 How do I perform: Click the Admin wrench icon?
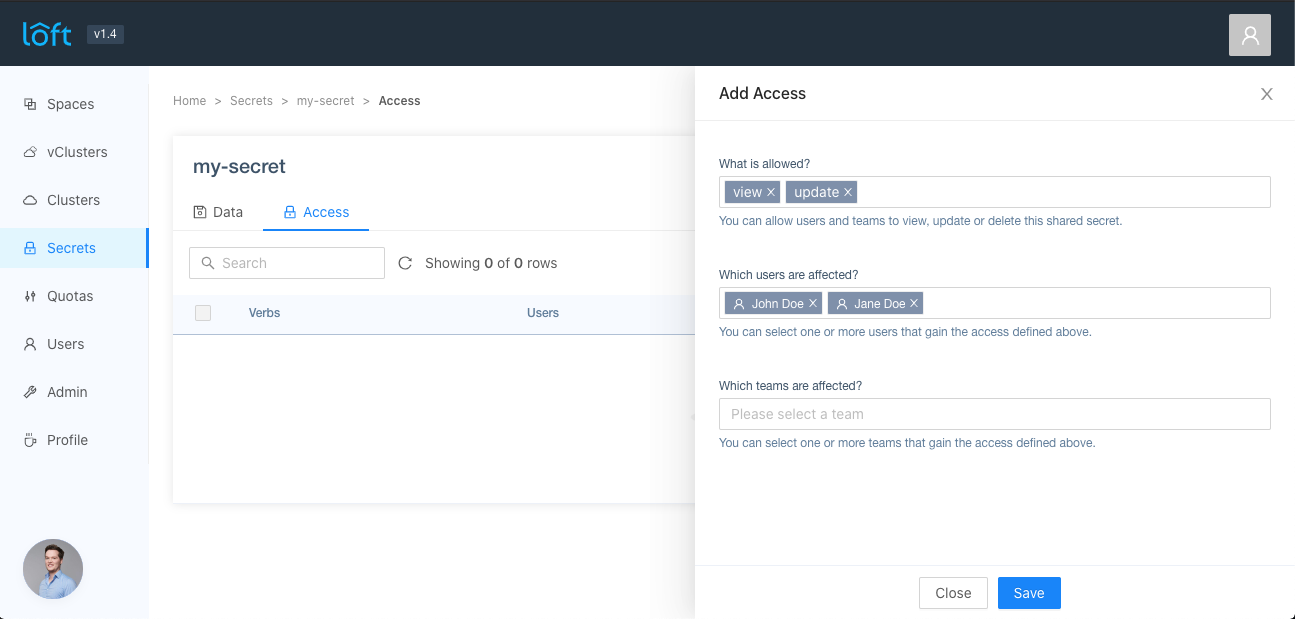pyautogui.click(x=30, y=392)
